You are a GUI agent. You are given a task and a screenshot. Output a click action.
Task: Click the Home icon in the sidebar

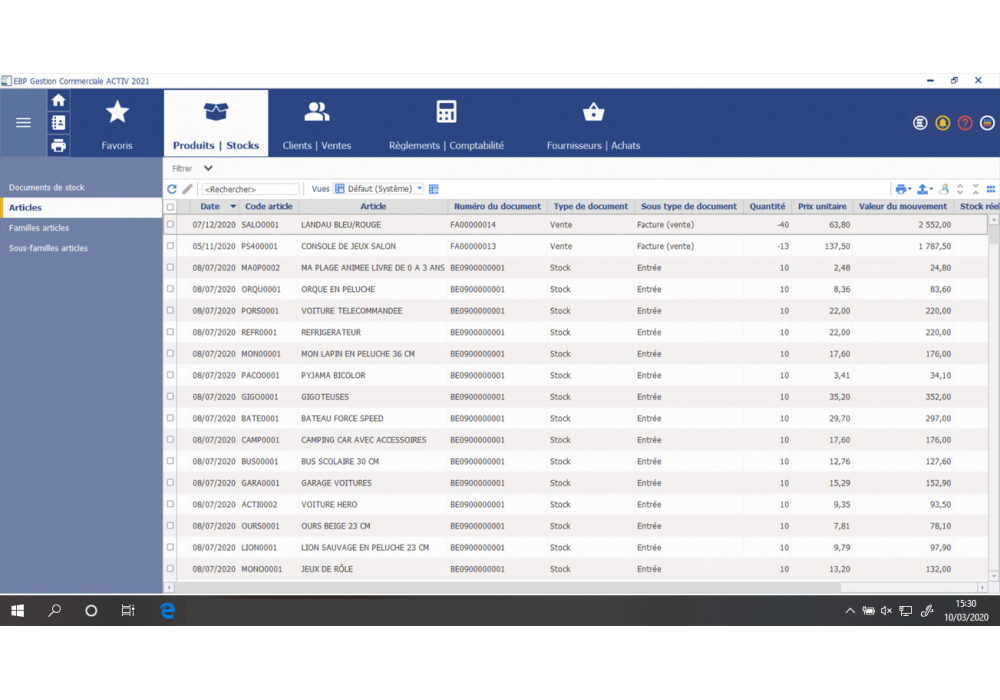[59, 99]
